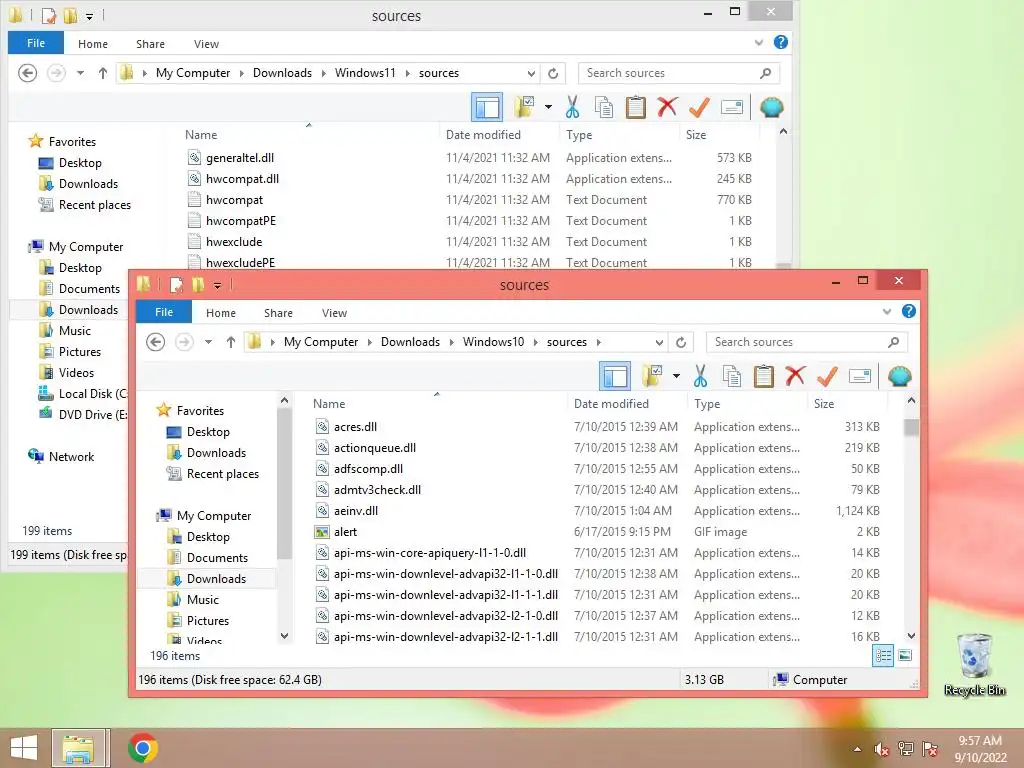1024x768 pixels.
Task: Click Windows11 in the address bar breadcrumb
Action: pyautogui.click(x=365, y=72)
